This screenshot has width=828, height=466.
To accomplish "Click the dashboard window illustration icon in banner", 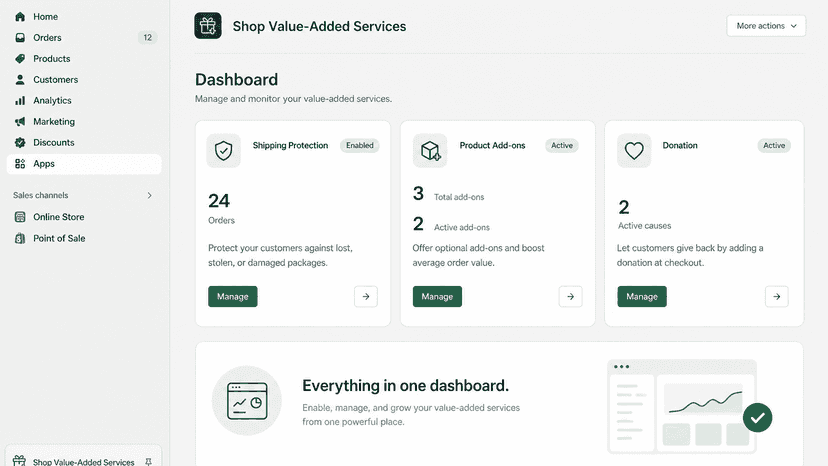I will click(247, 400).
